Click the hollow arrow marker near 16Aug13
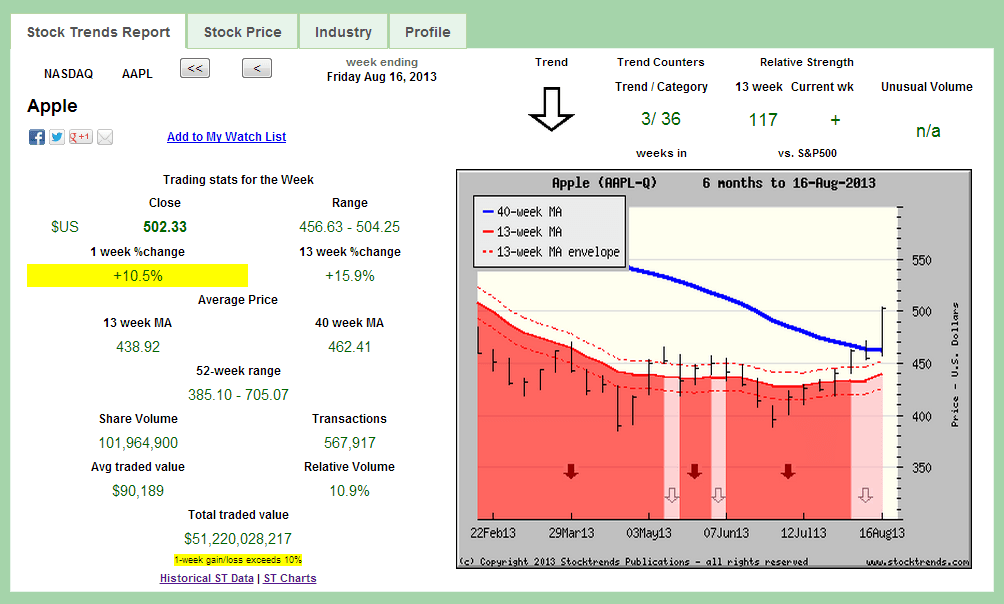The image size is (1004, 604). coord(866,495)
